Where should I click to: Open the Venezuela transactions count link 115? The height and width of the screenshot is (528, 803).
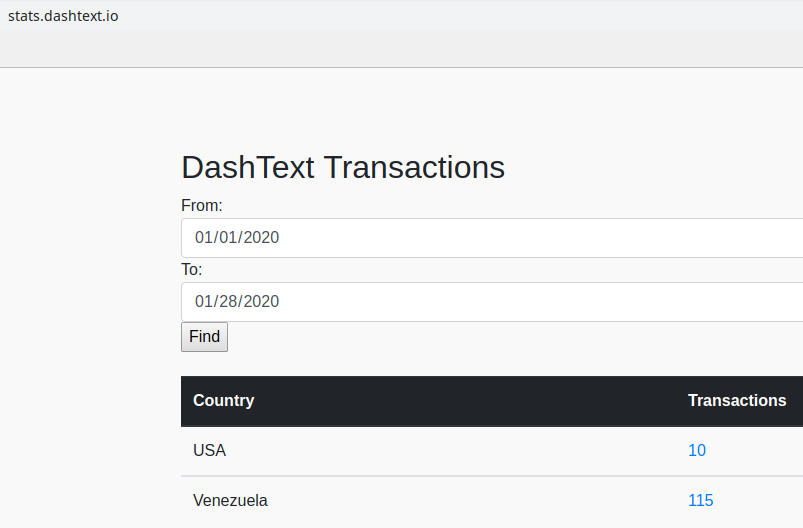click(x=701, y=500)
